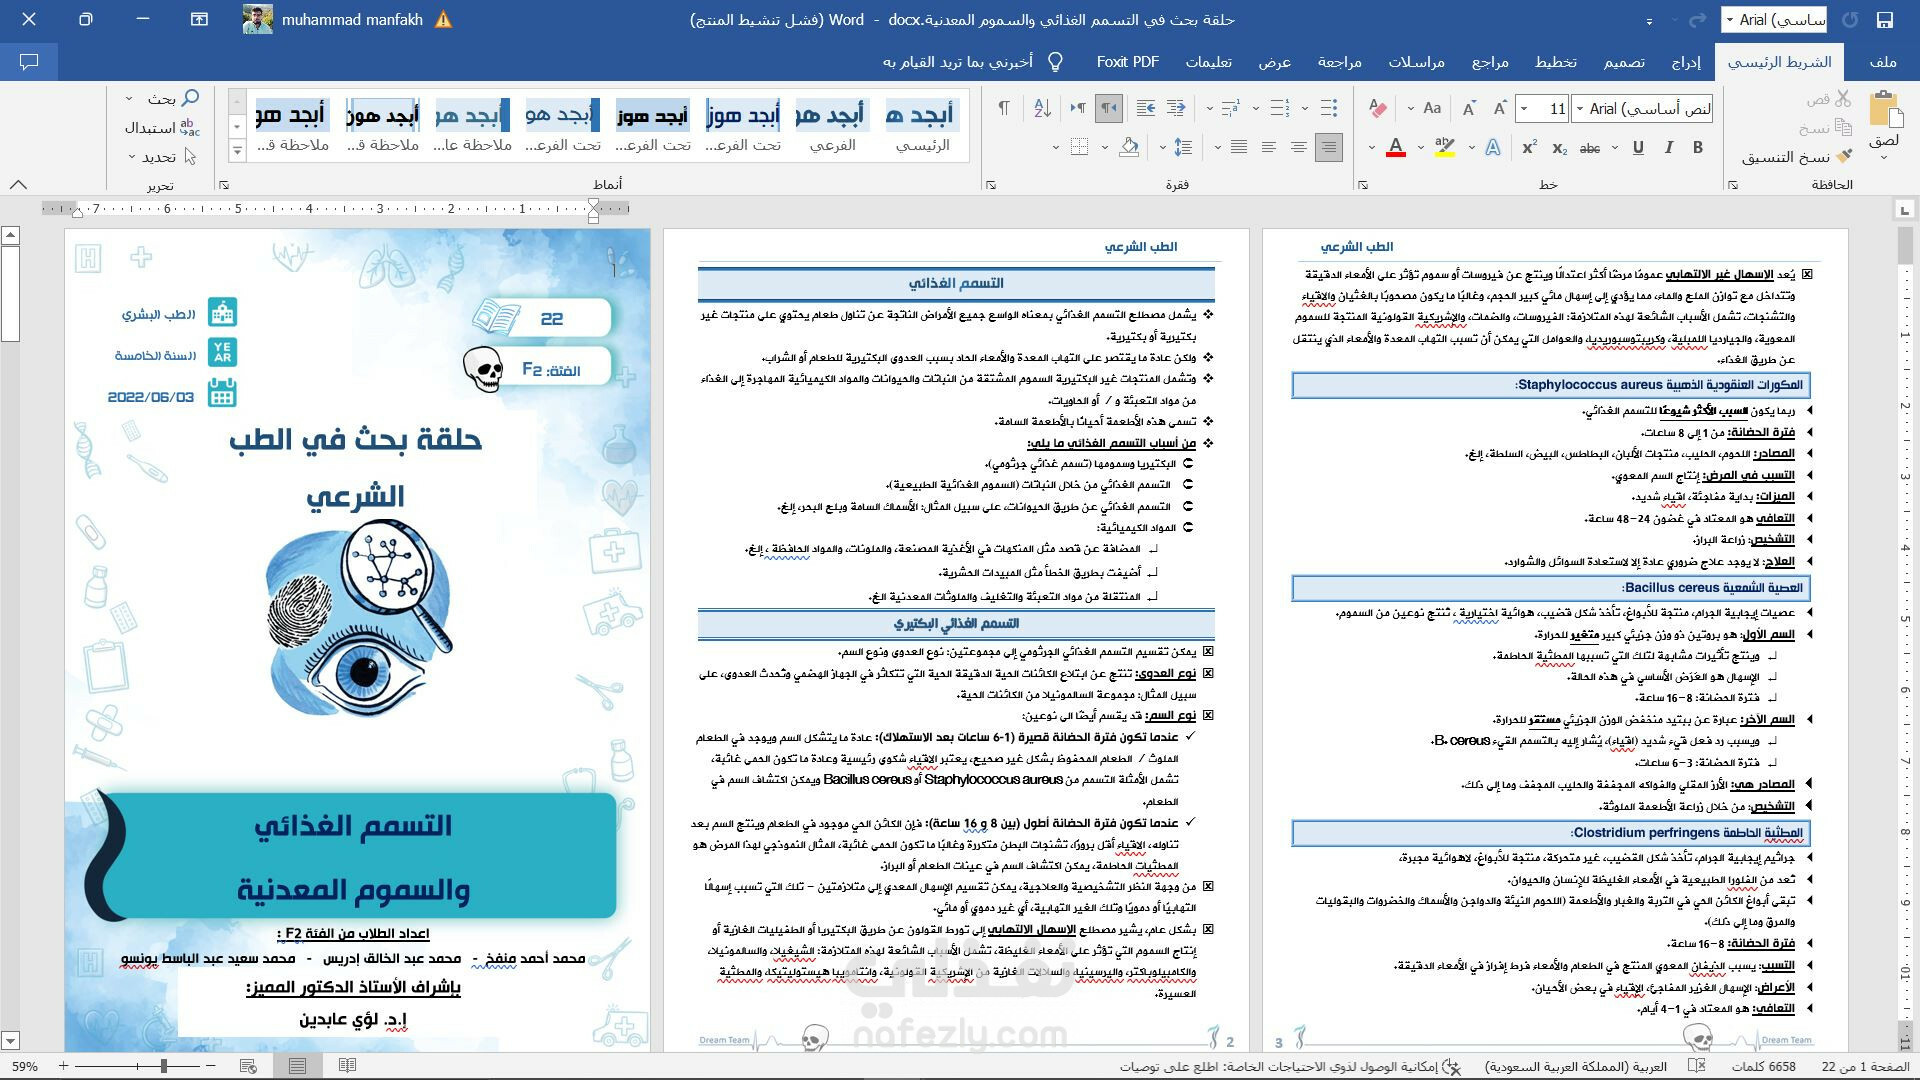The image size is (1920, 1080).
Task: Open the ملف (File) tab
Action: click(1883, 62)
